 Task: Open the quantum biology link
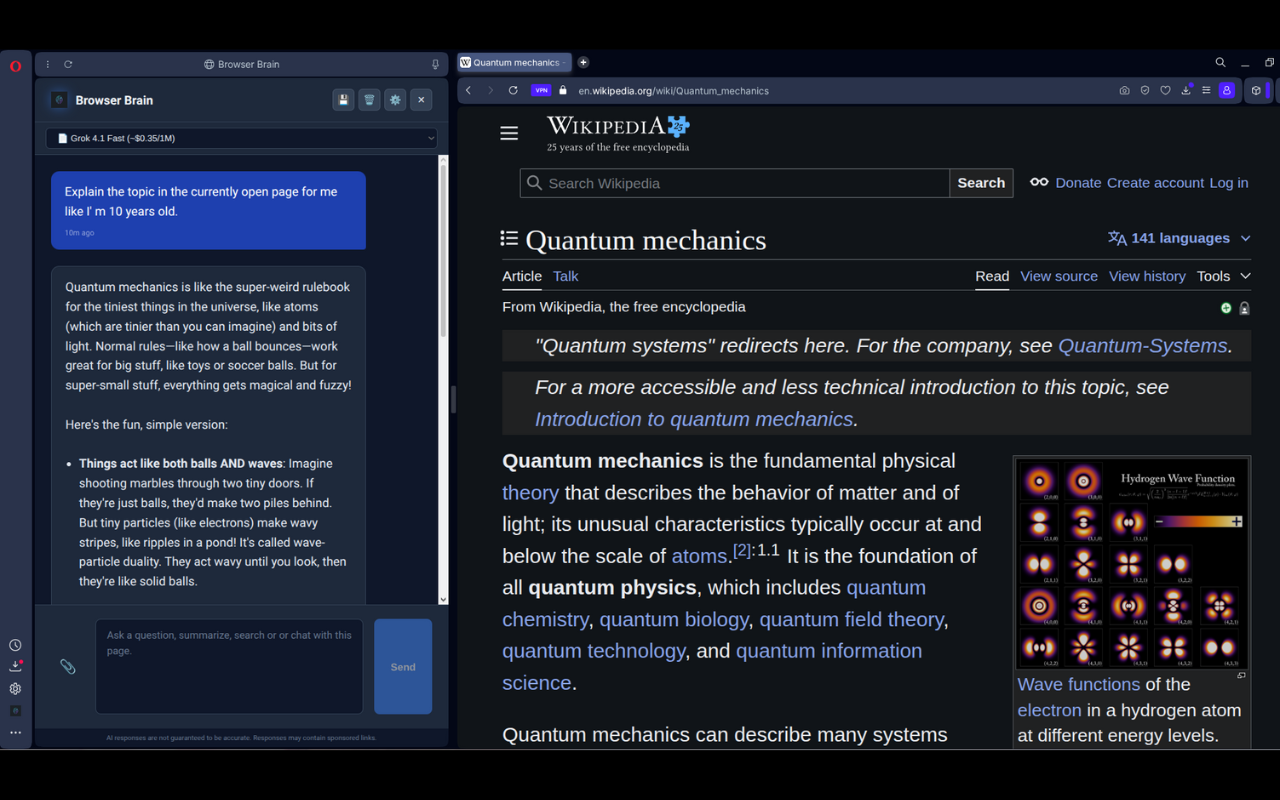pos(674,619)
